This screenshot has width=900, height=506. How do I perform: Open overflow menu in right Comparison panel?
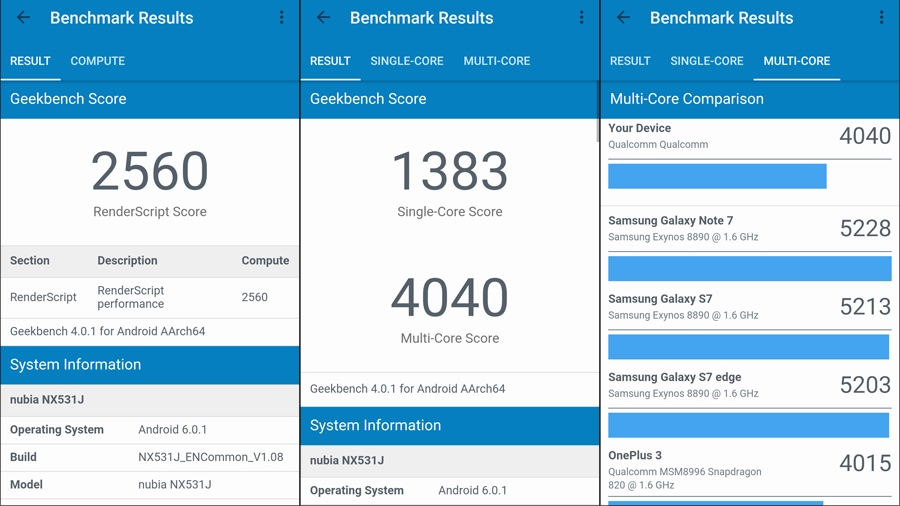(882, 18)
